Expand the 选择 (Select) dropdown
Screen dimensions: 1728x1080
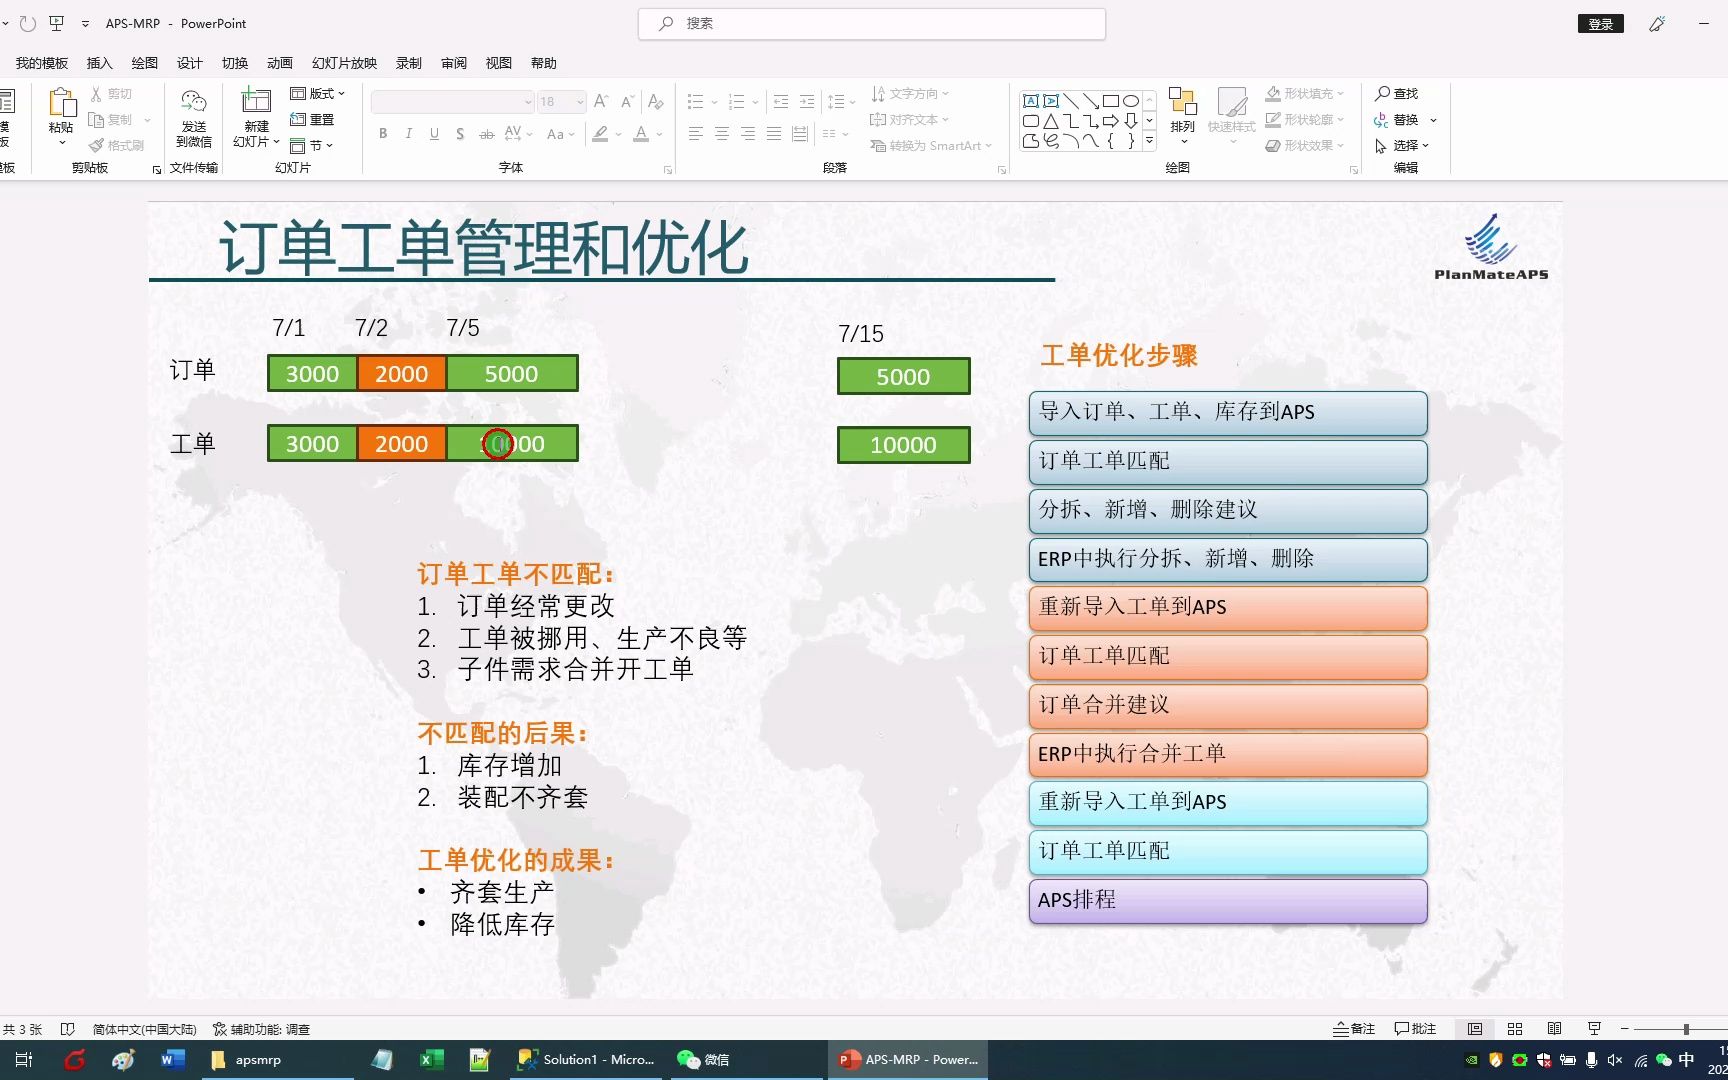point(1427,145)
